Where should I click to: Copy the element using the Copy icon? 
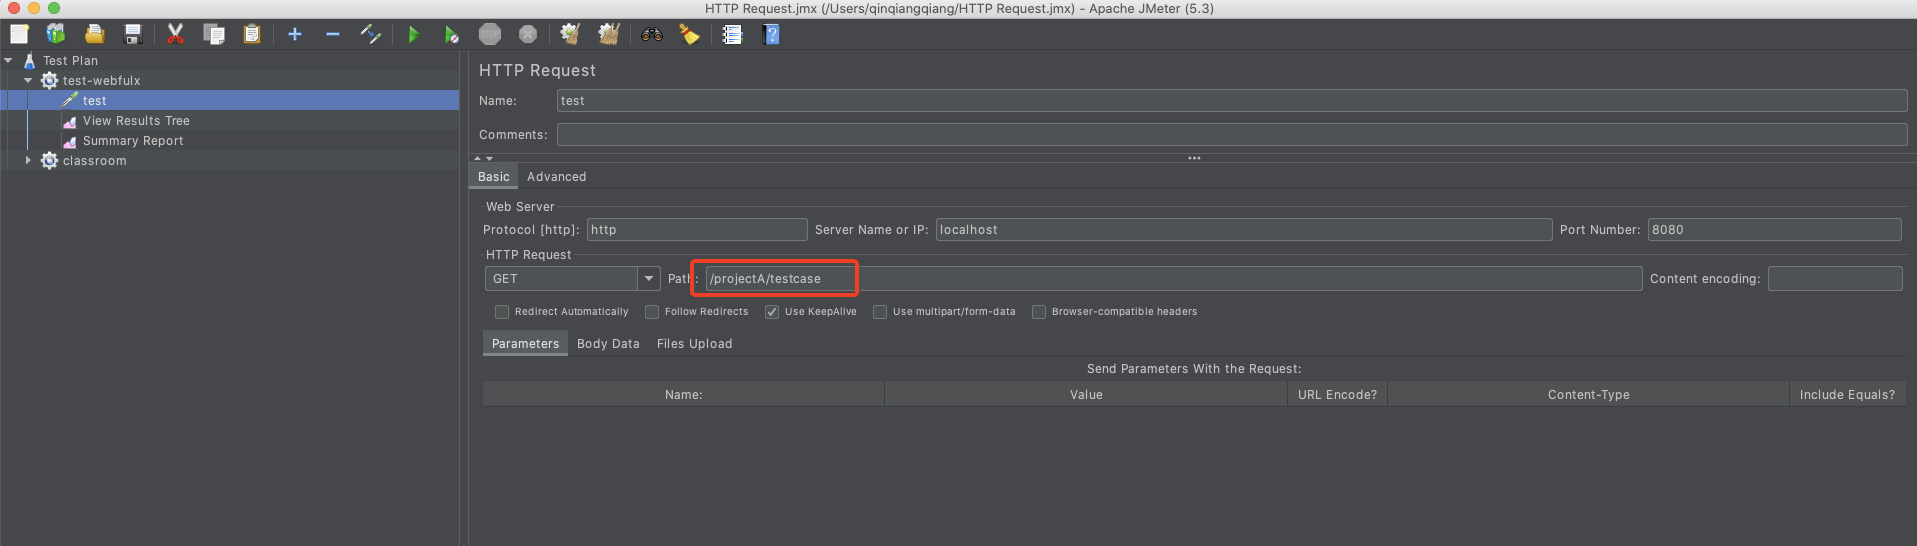tap(214, 34)
